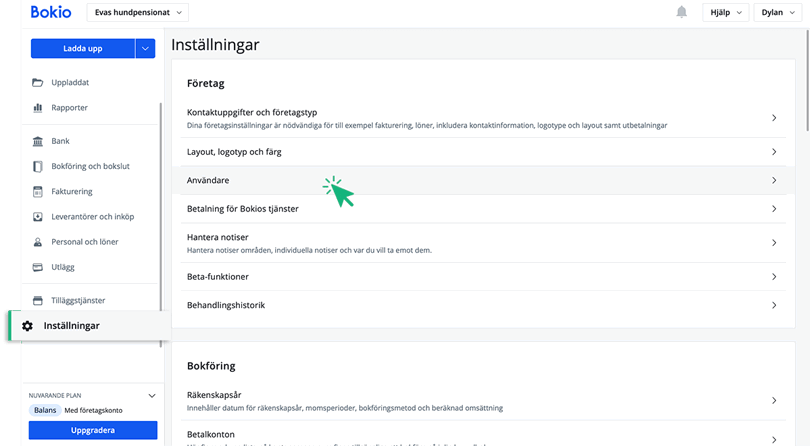Click the Företag section heading

point(206,83)
